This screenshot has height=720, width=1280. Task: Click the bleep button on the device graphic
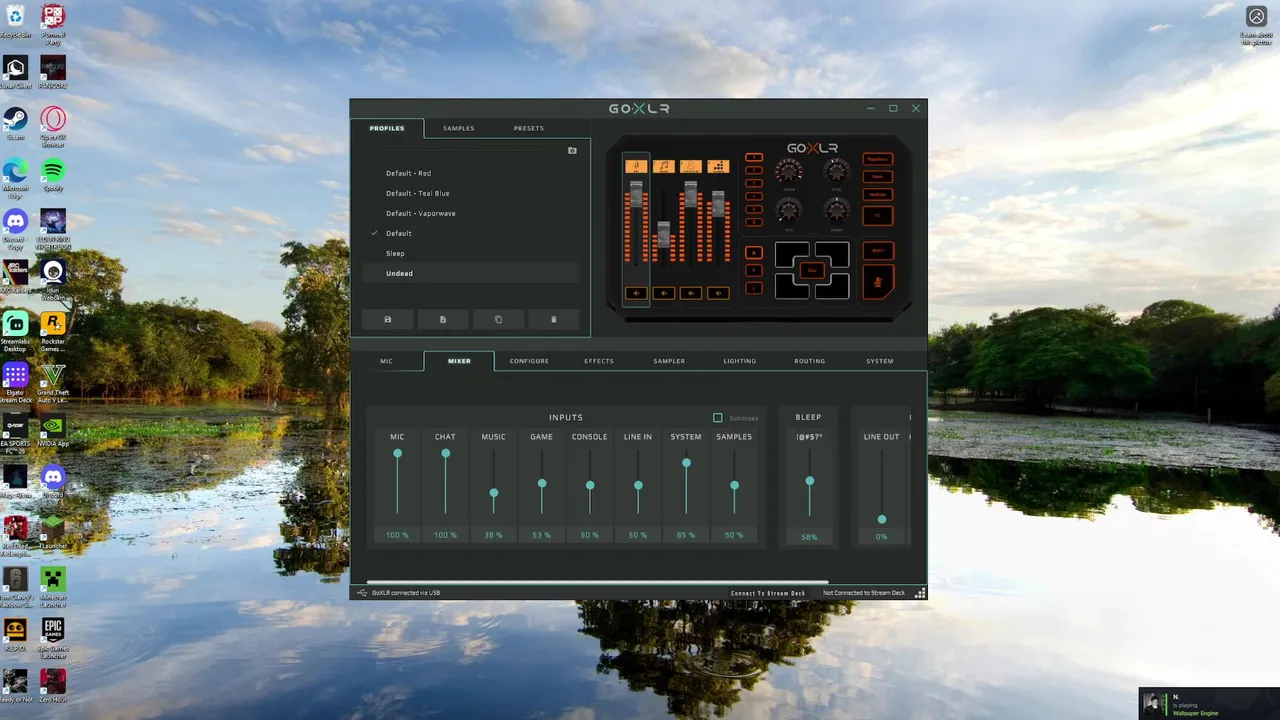[x=878, y=251]
